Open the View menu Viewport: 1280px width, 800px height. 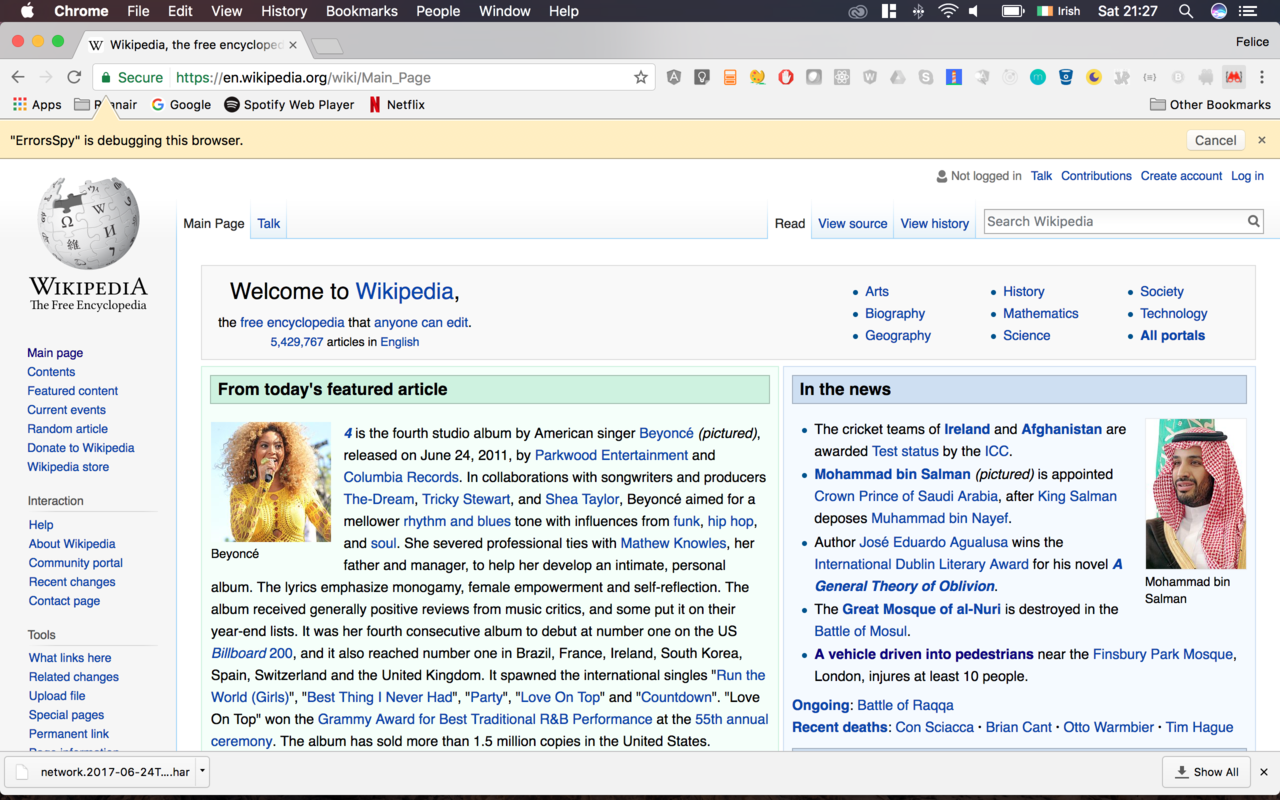pos(227,11)
